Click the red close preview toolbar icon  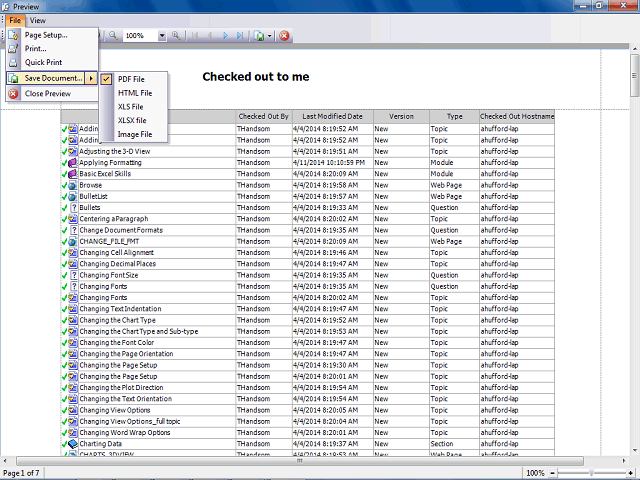pos(284,36)
